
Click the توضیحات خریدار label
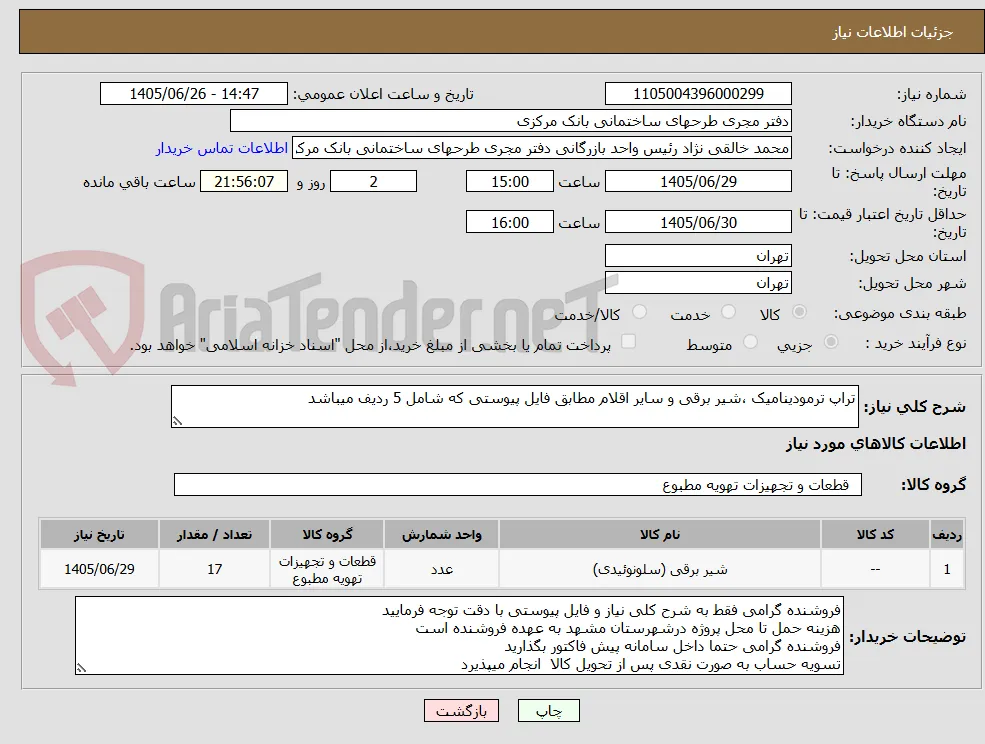pyautogui.click(x=908, y=637)
